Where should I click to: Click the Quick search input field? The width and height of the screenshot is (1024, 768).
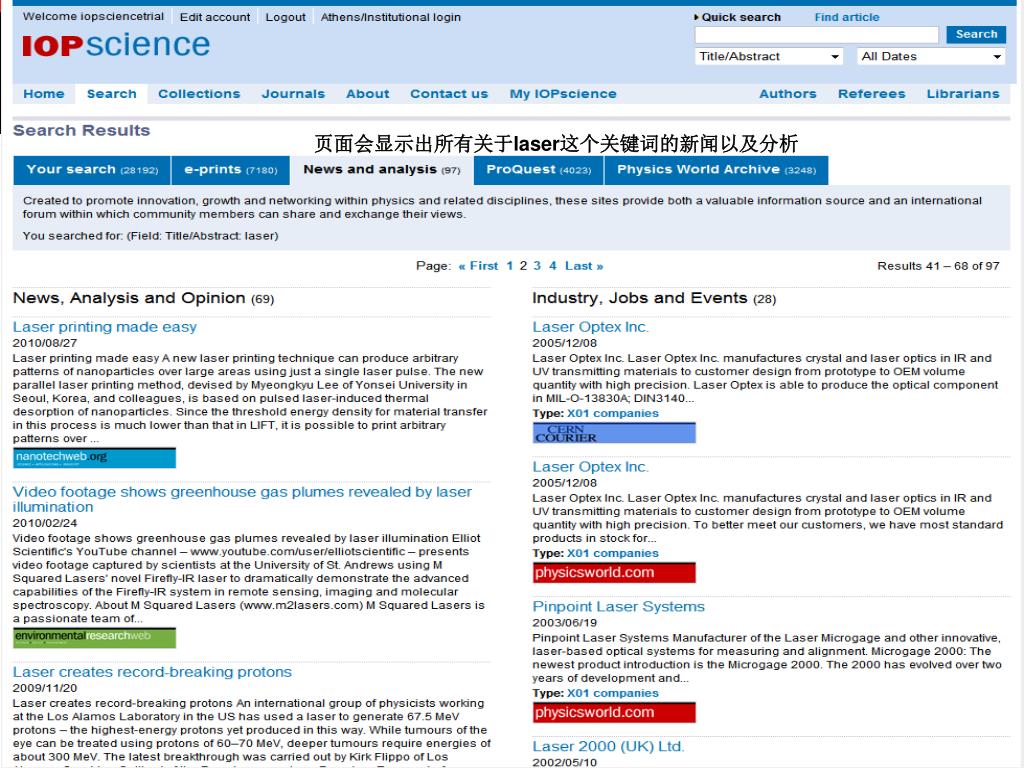(x=816, y=35)
